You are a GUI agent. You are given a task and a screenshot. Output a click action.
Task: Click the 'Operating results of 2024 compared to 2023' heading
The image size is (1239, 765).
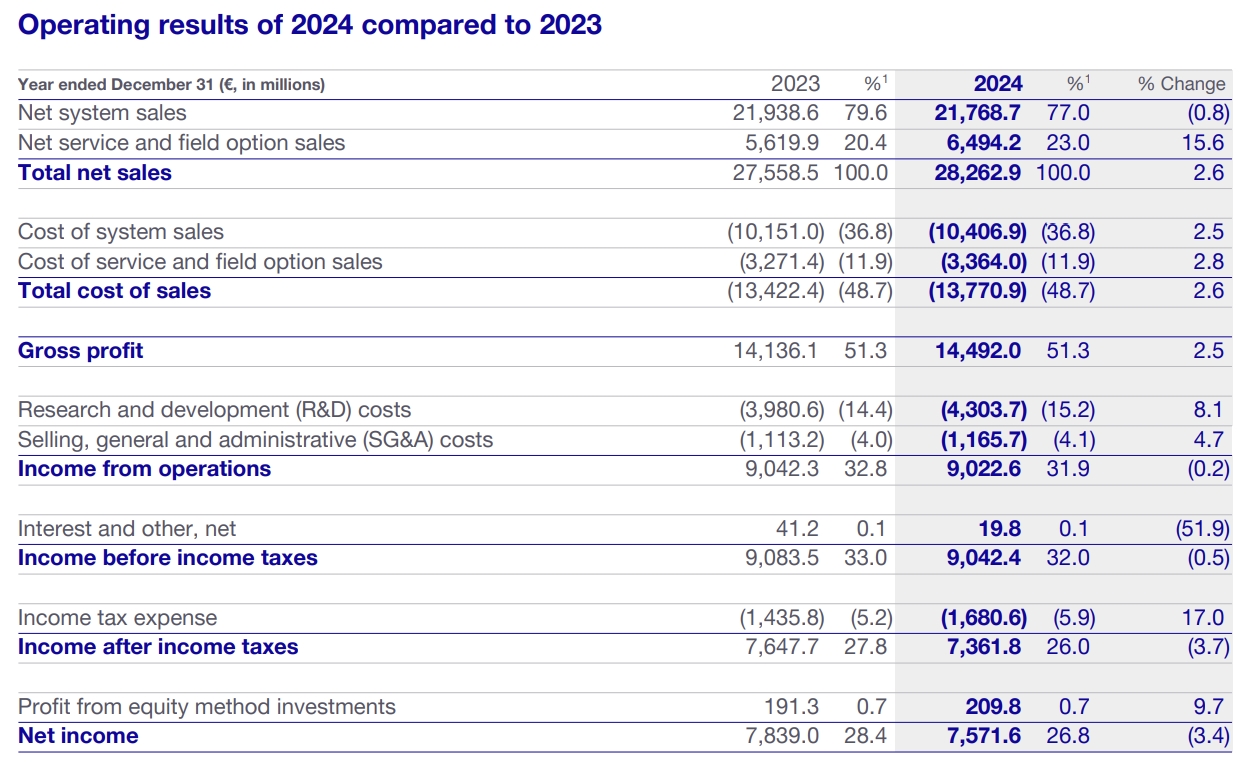coord(310,25)
